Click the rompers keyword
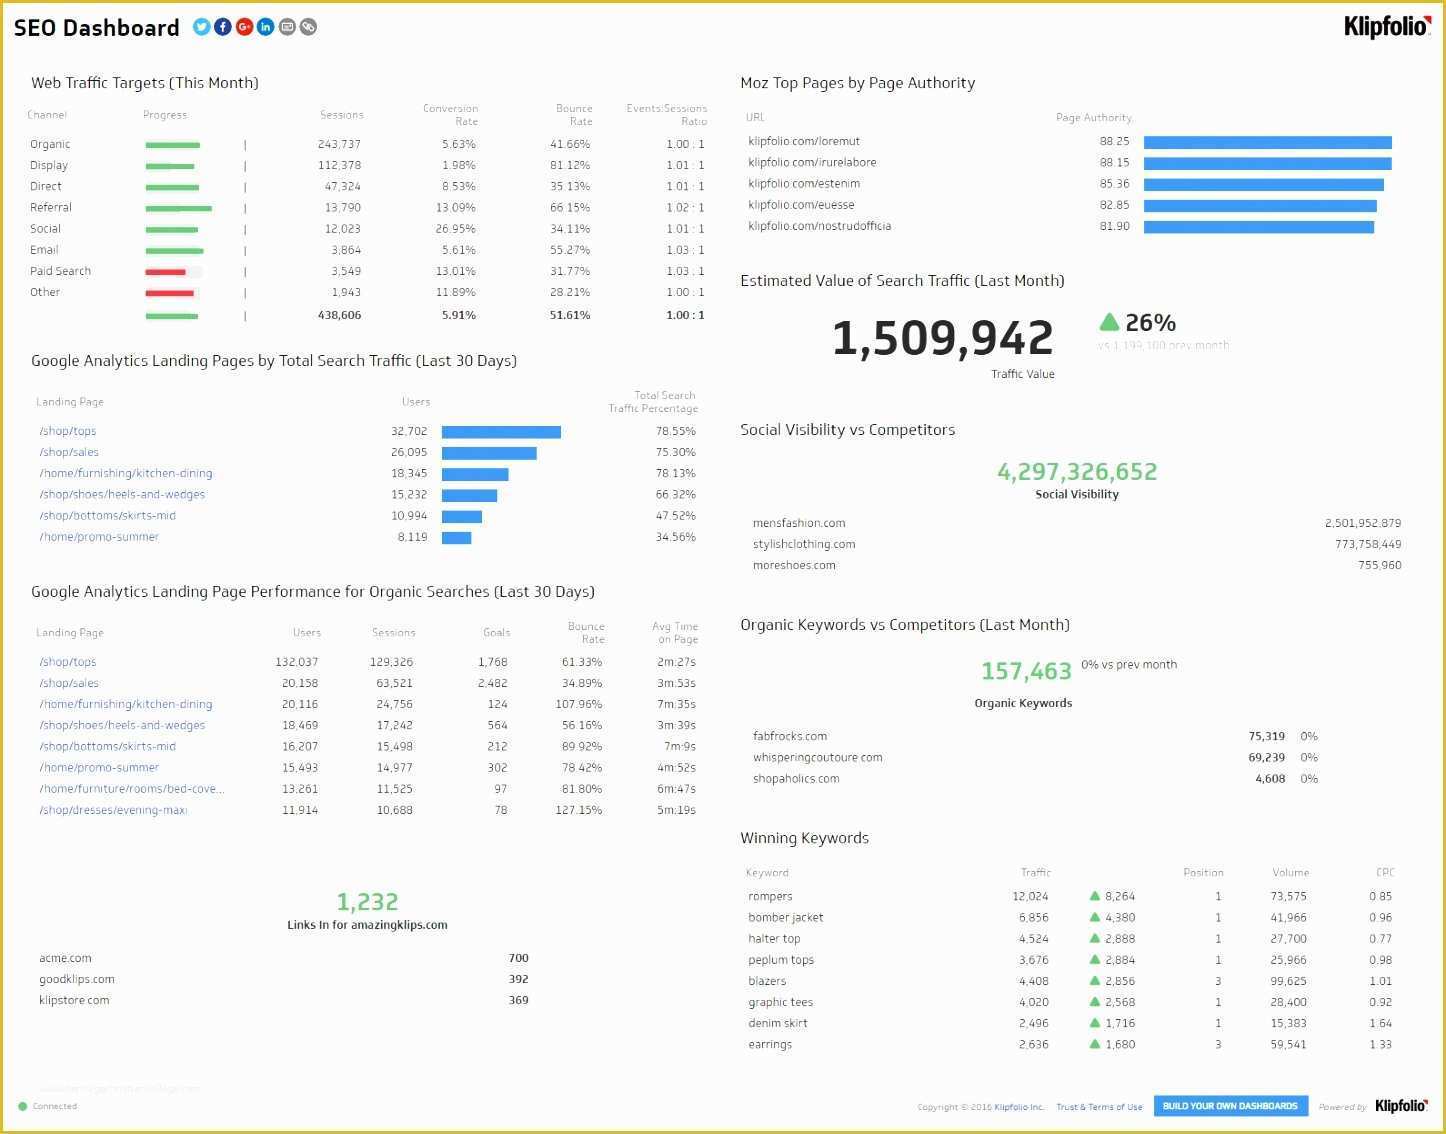The height and width of the screenshot is (1134, 1446). [770, 896]
